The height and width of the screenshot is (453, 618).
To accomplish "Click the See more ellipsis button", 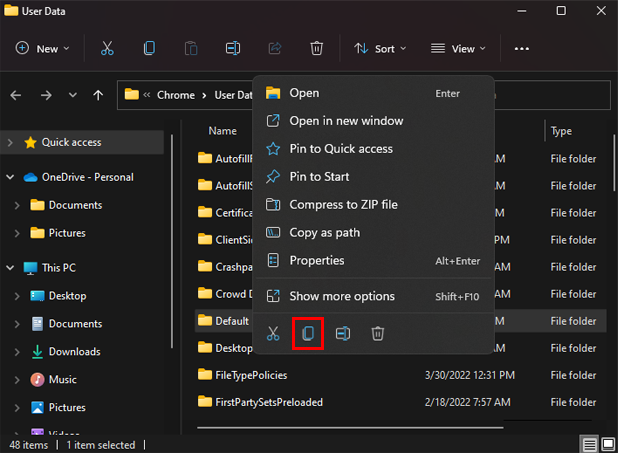I will tap(521, 48).
